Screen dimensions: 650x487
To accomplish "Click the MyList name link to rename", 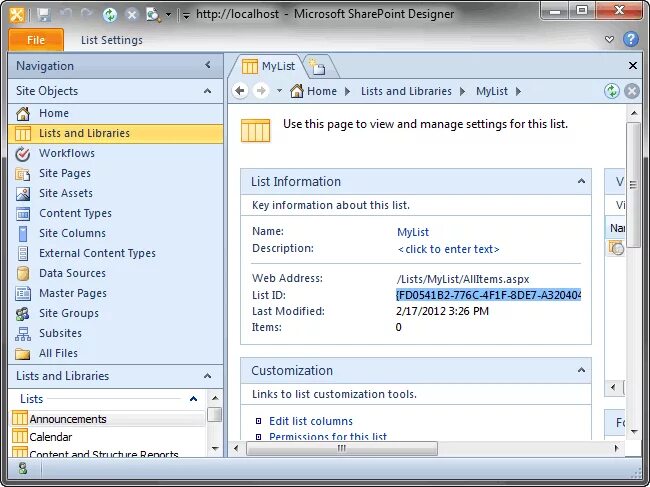I will tap(413, 232).
